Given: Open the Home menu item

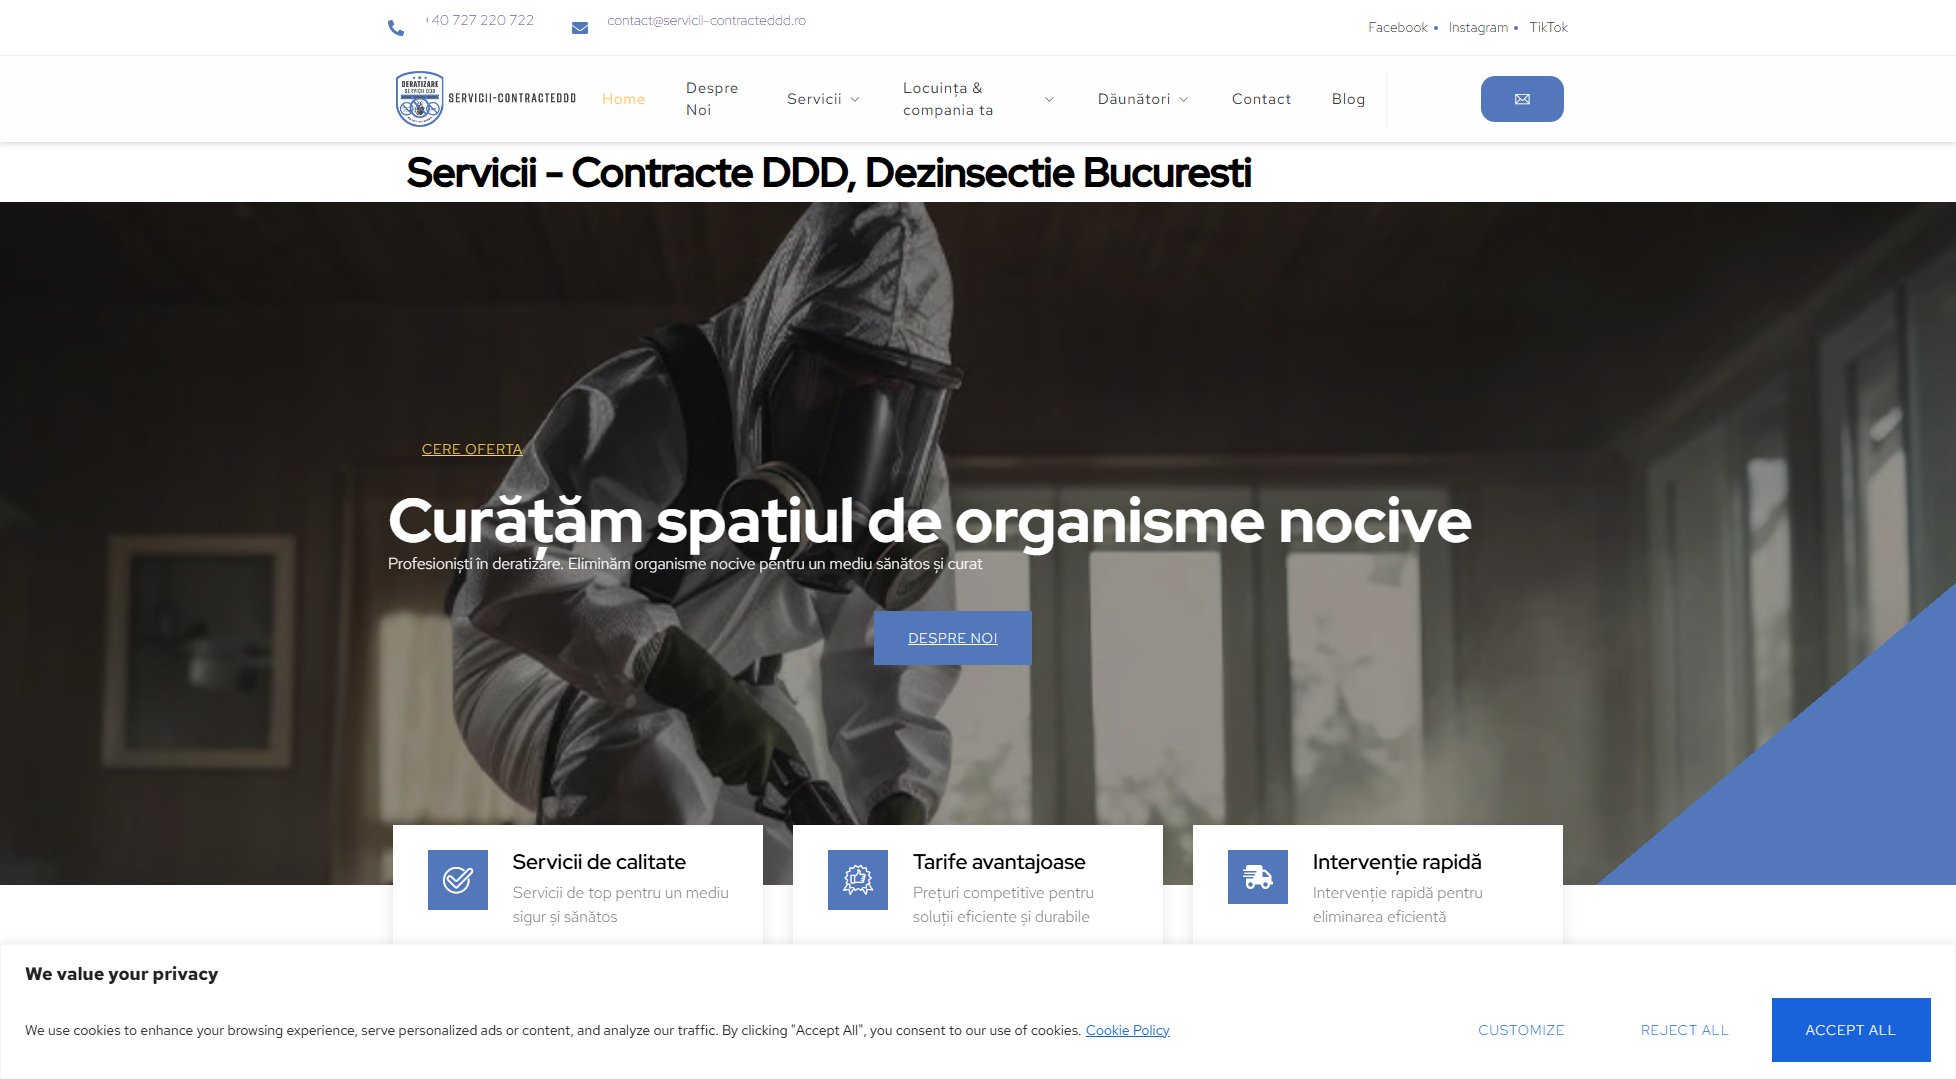Looking at the screenshot, I should 623,98.
